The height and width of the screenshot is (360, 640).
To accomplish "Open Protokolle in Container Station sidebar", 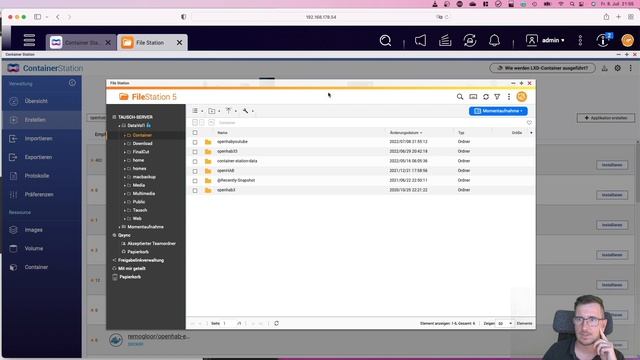I will pos(37,176).
